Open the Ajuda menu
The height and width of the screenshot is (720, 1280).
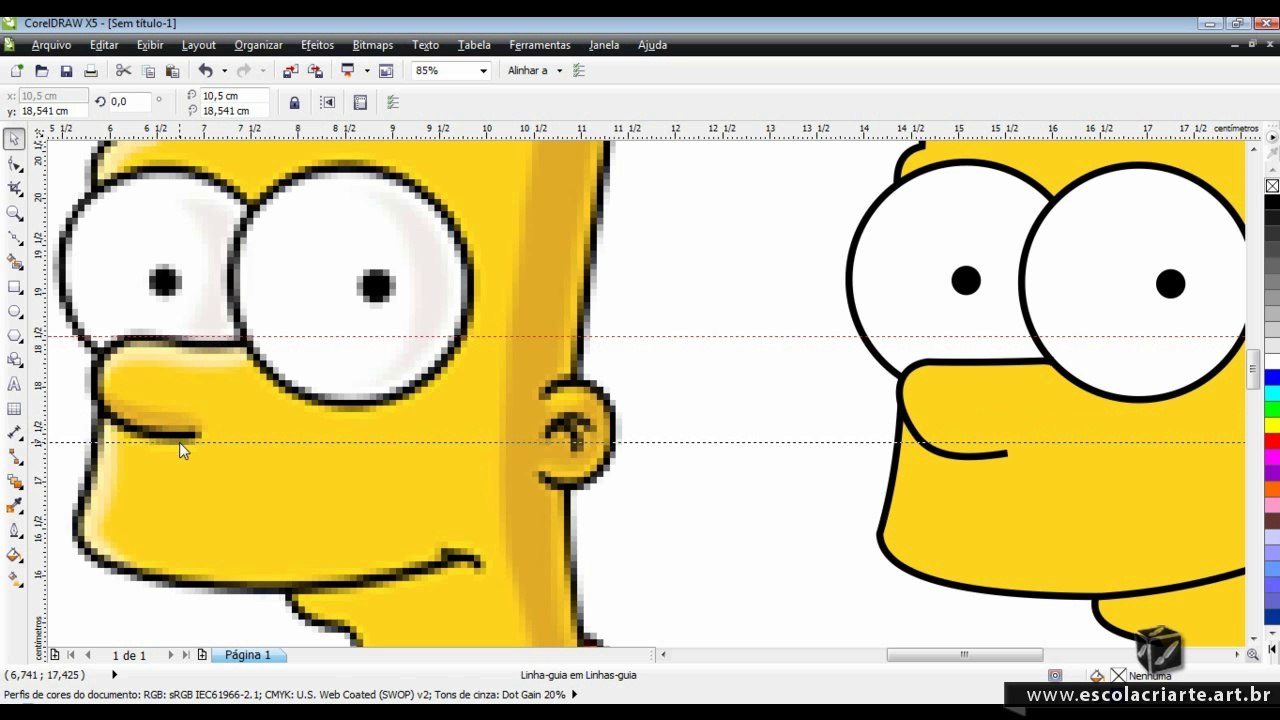pos(652,45)
